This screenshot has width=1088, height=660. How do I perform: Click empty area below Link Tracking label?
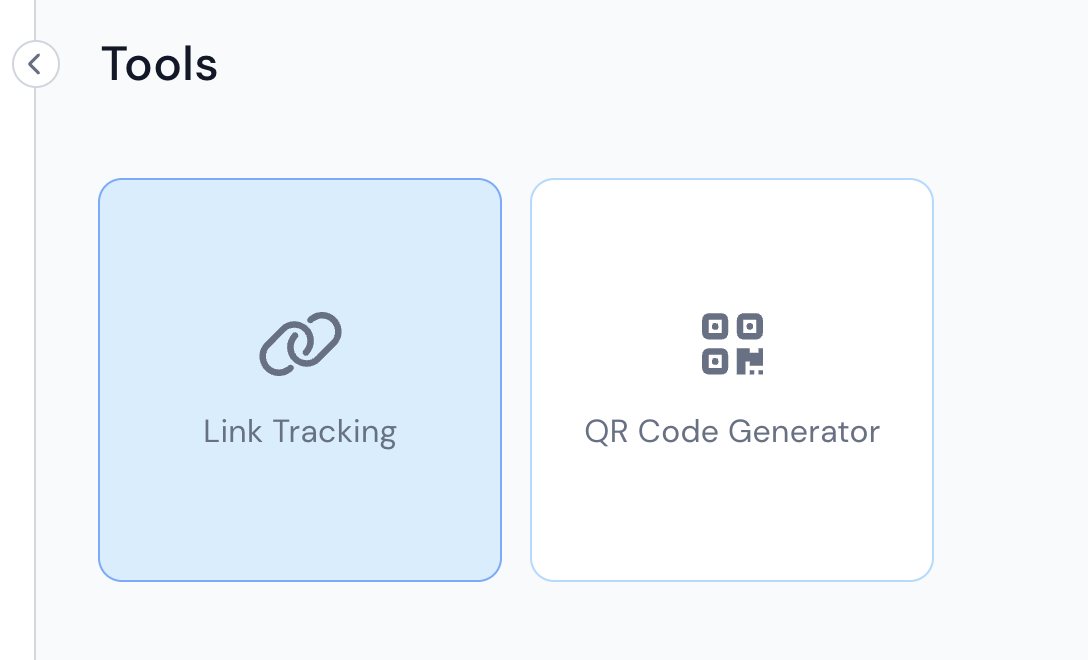click(300, 514)
